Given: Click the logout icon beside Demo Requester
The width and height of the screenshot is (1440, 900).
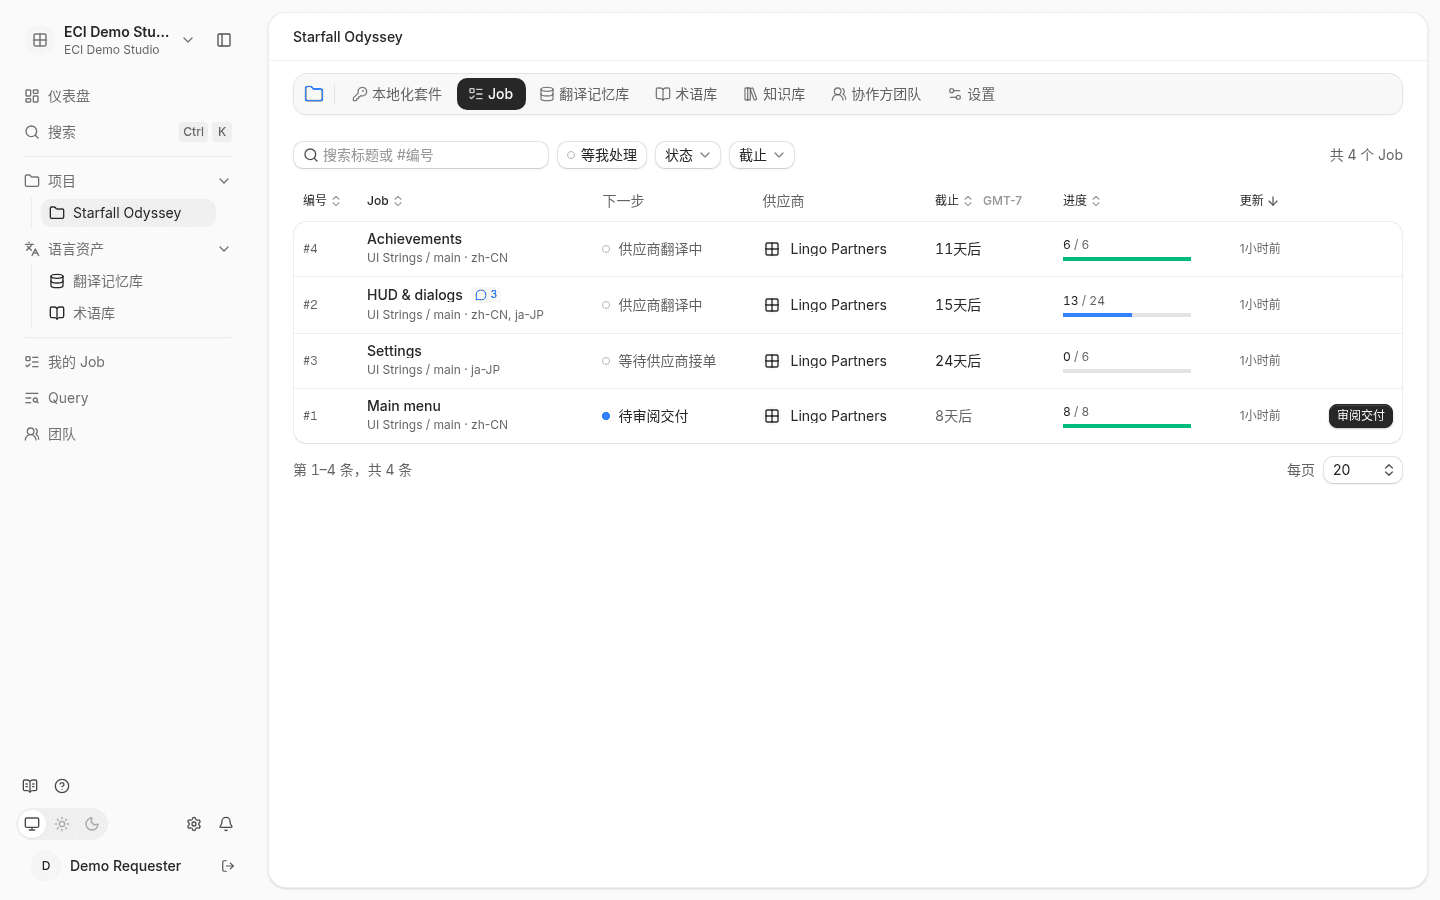Looking at the screenshot, I should (x=228, y=866).
